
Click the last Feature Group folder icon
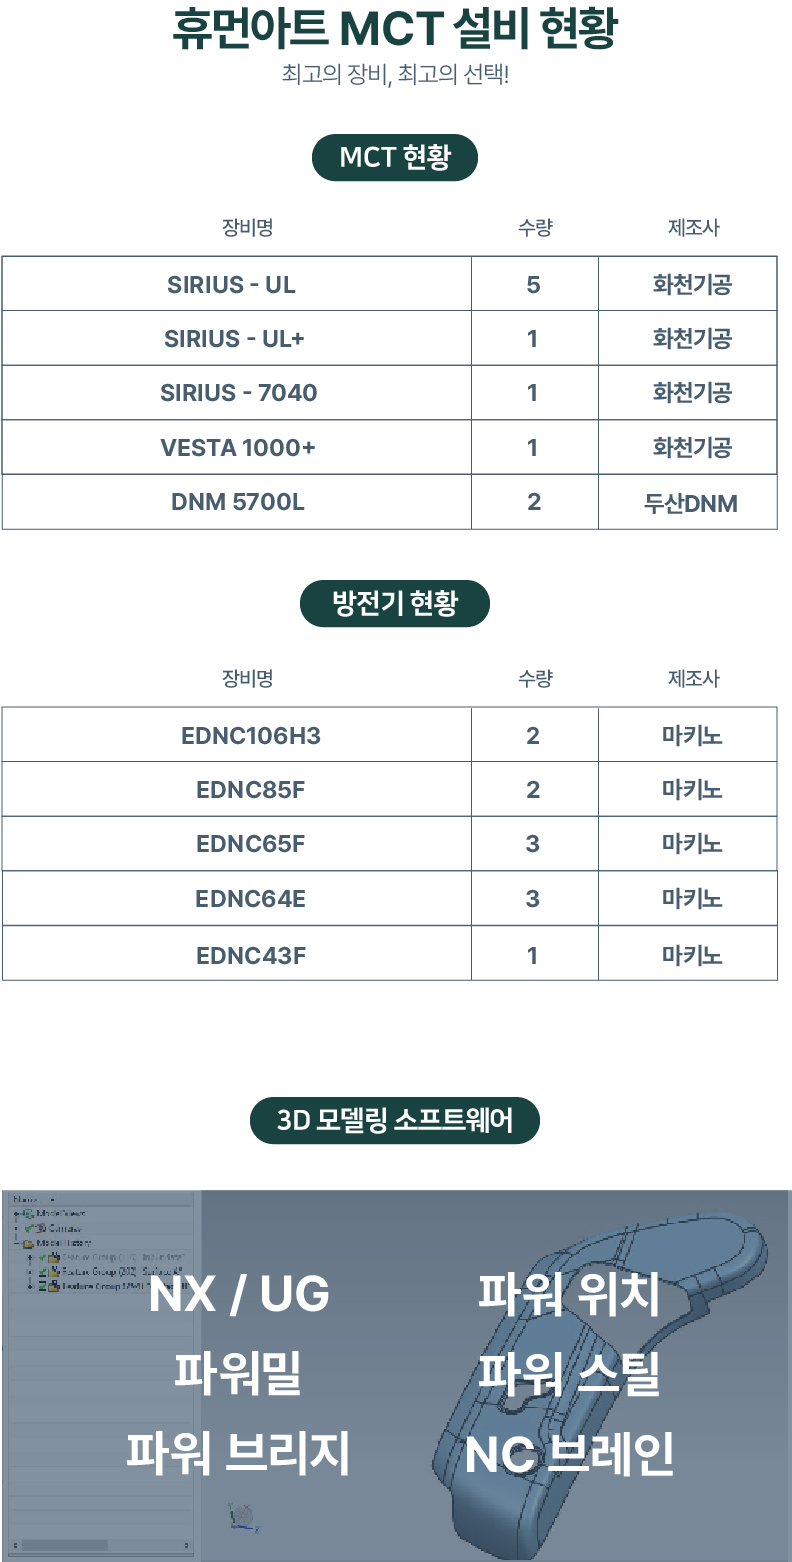(54, 1285)
